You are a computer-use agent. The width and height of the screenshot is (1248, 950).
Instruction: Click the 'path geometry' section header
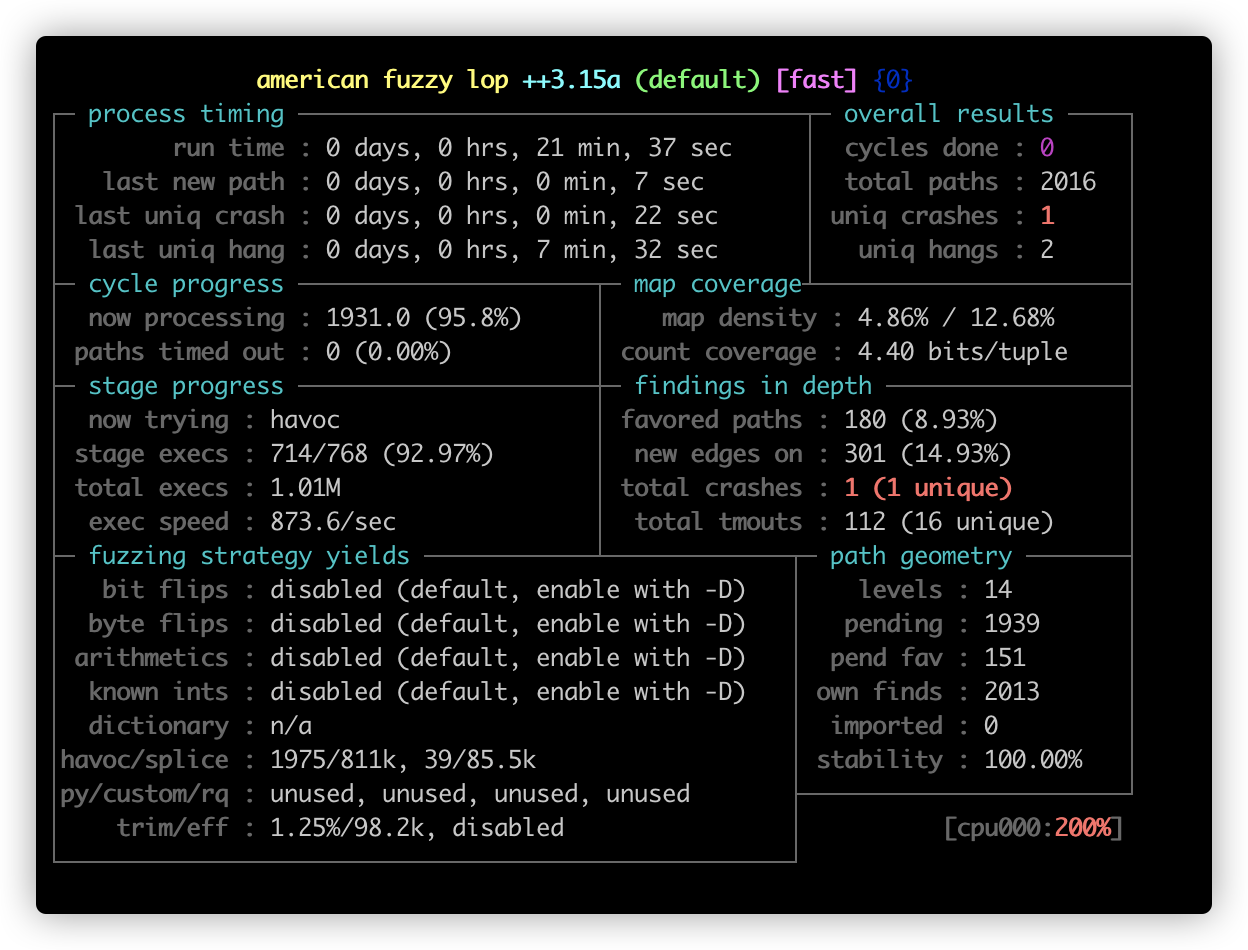pos(921,556)
